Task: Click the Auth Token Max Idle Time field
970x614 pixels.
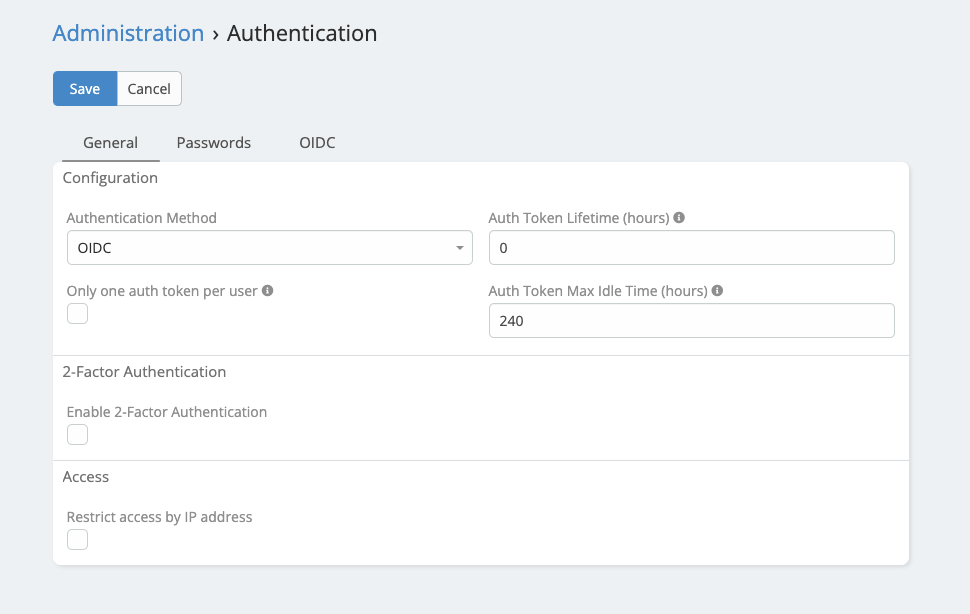Action: click(x=691, y=321)
